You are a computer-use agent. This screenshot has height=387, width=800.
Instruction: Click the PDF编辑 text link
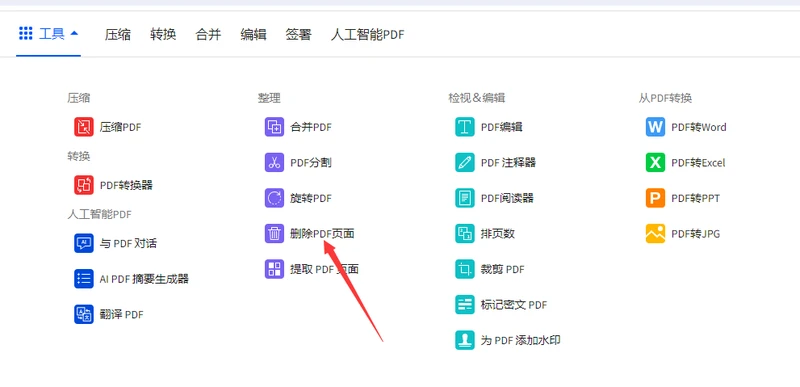click(x=502, y=127)
